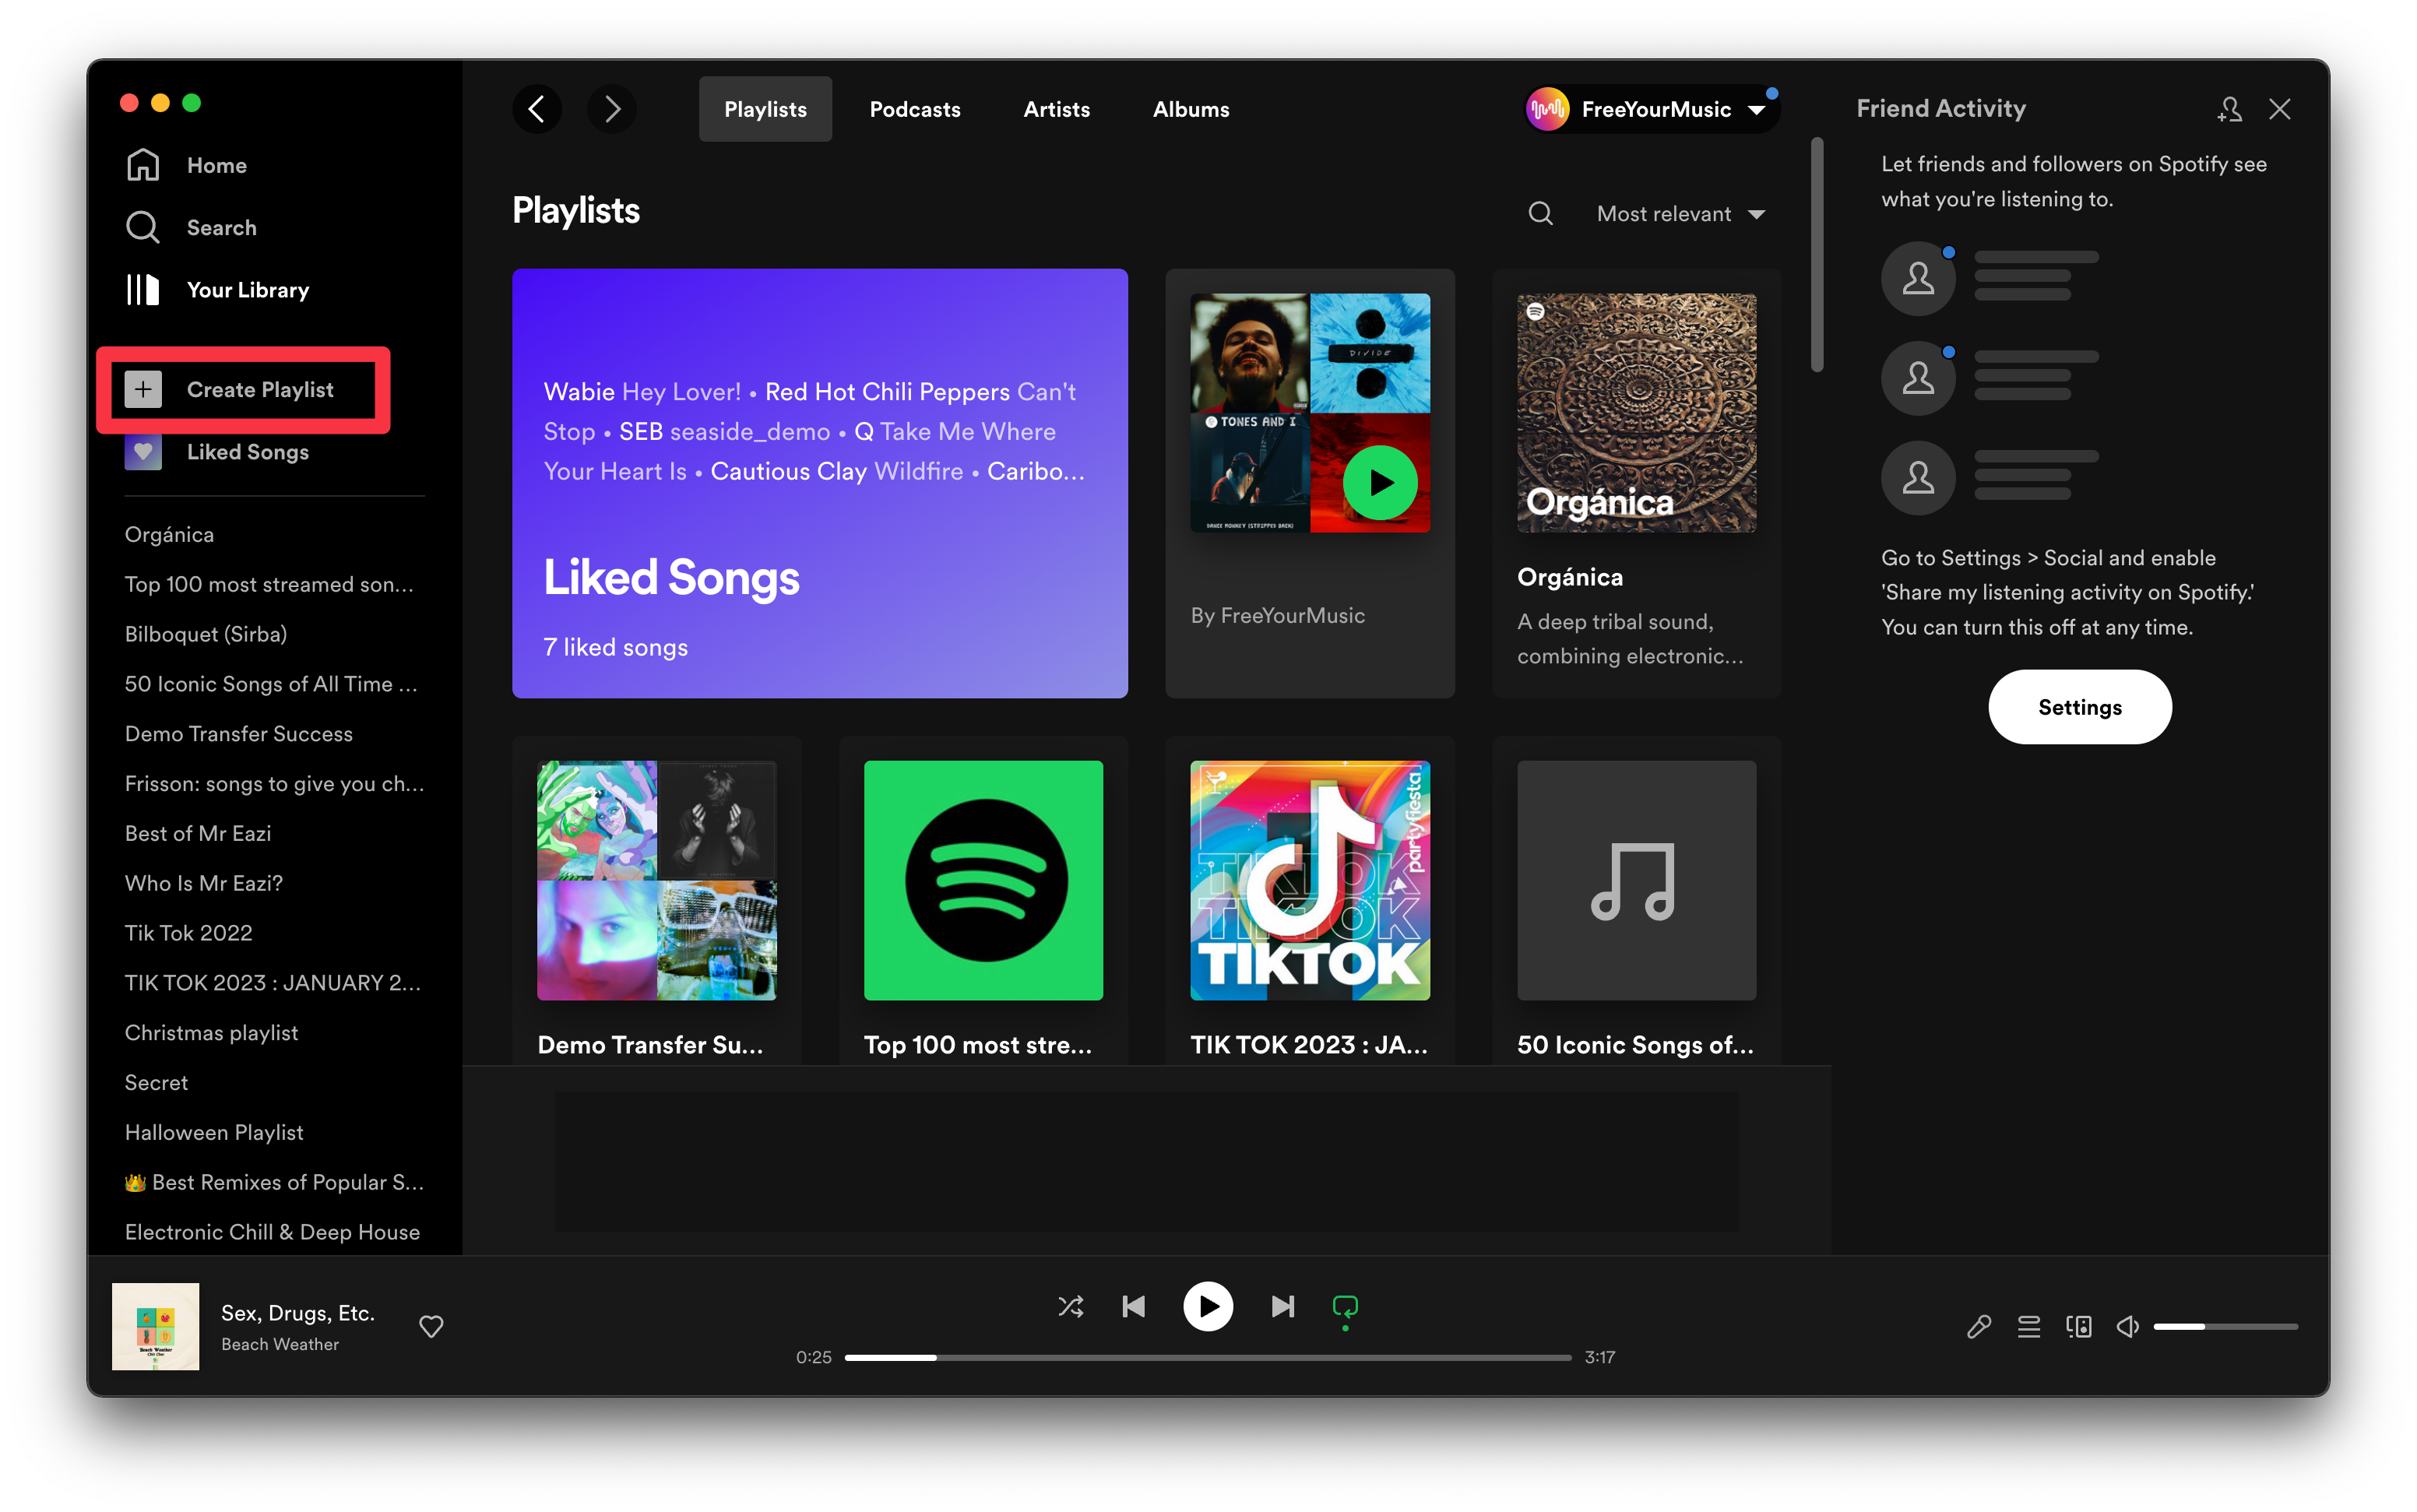The height and width of the screenshot is (1512, 2417).
Task: Select Christmas playlist in sidebar
Action: (212, 1033)
